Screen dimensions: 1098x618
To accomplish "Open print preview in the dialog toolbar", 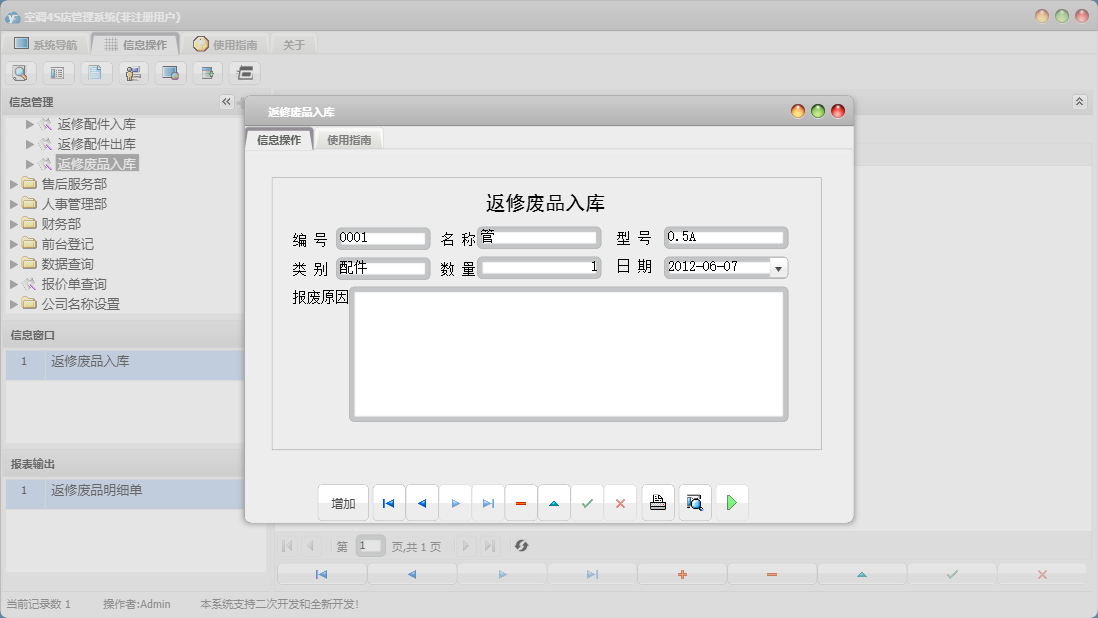I will pyautogui.click(x=696, y=502).
